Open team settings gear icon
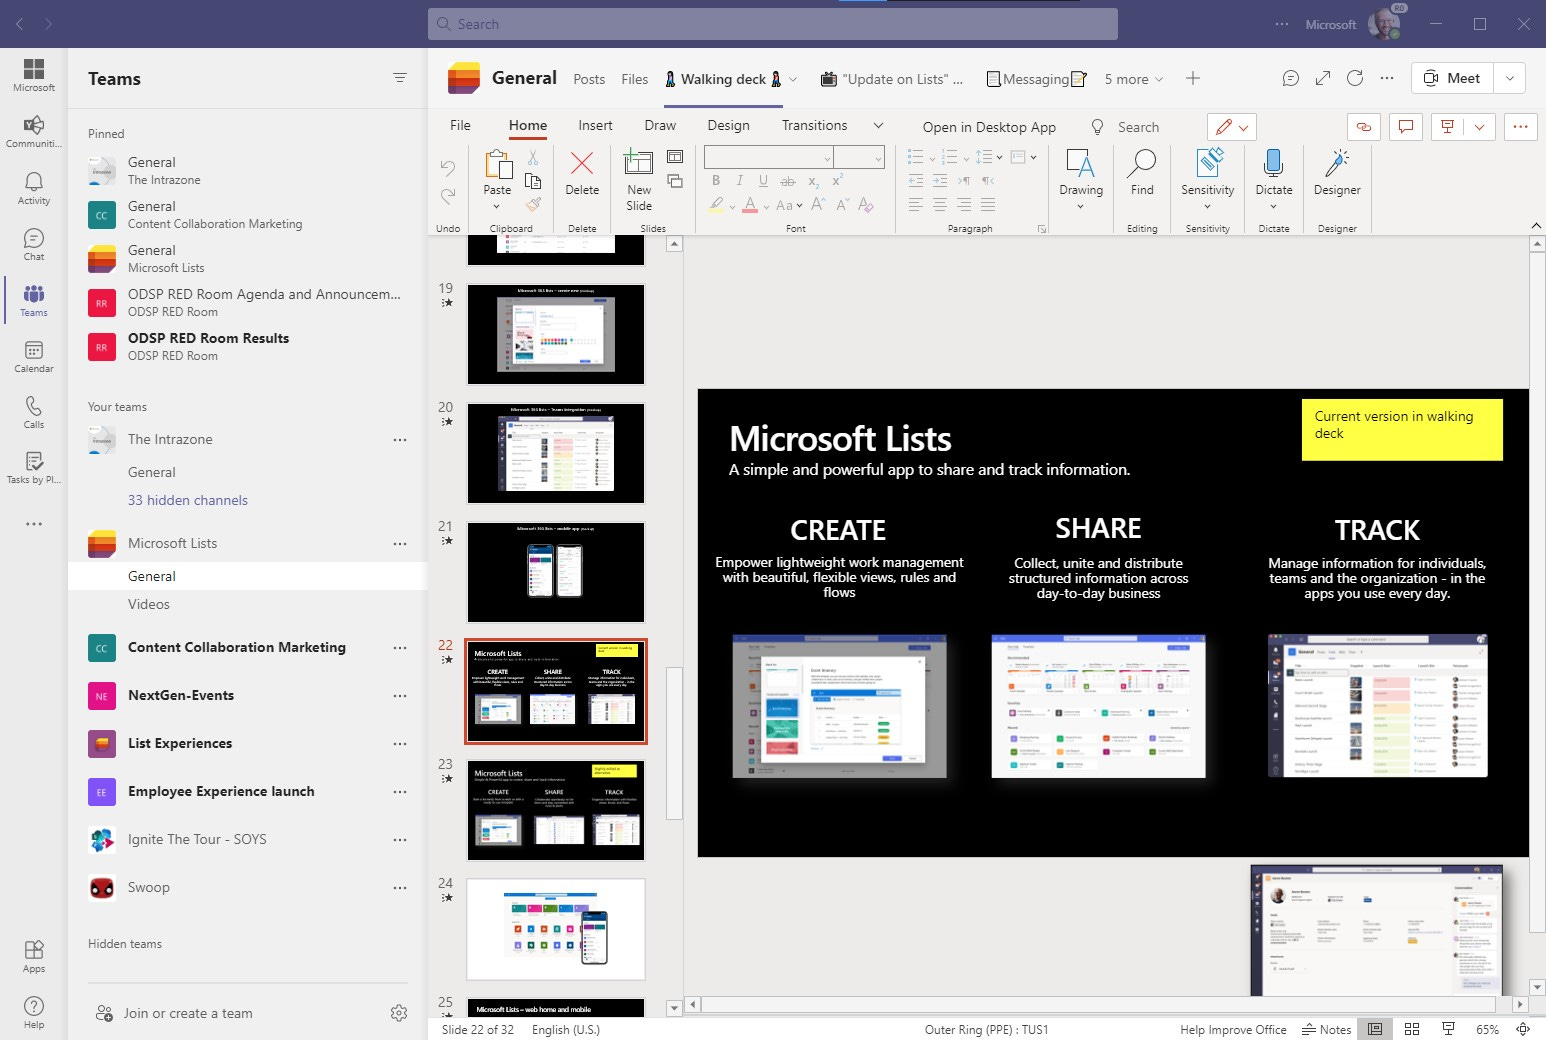Viewport: 1546px width, 1040px height. point(399,1013)
